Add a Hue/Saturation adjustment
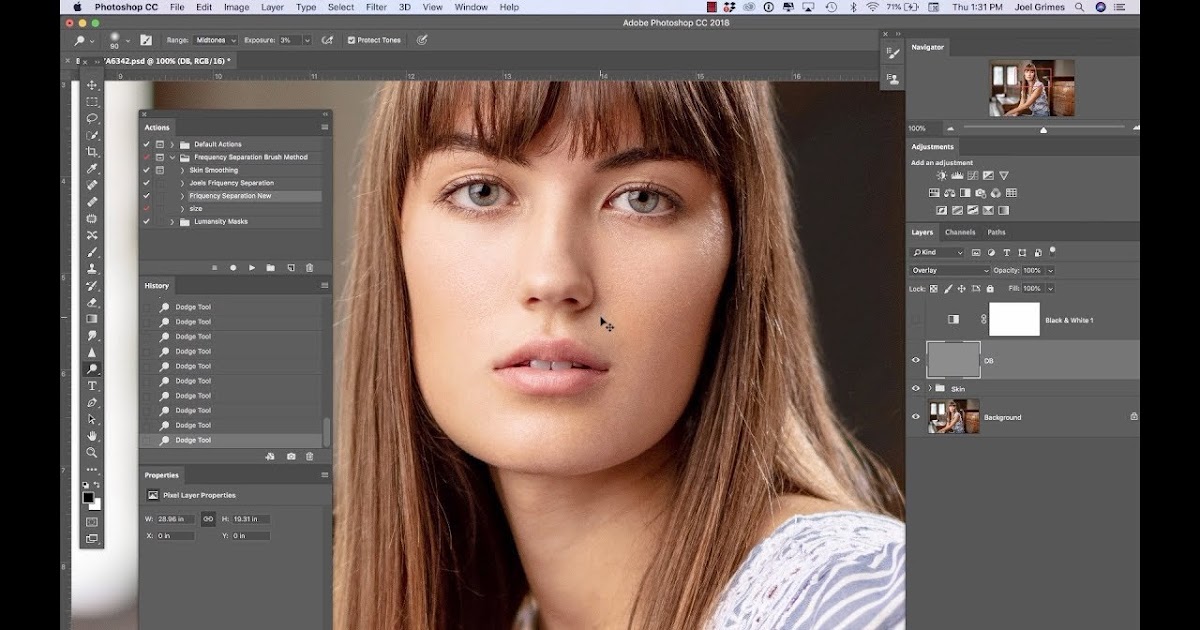Image resolution: width=1200 pixels, height=630 pixels. coord(934,193)
